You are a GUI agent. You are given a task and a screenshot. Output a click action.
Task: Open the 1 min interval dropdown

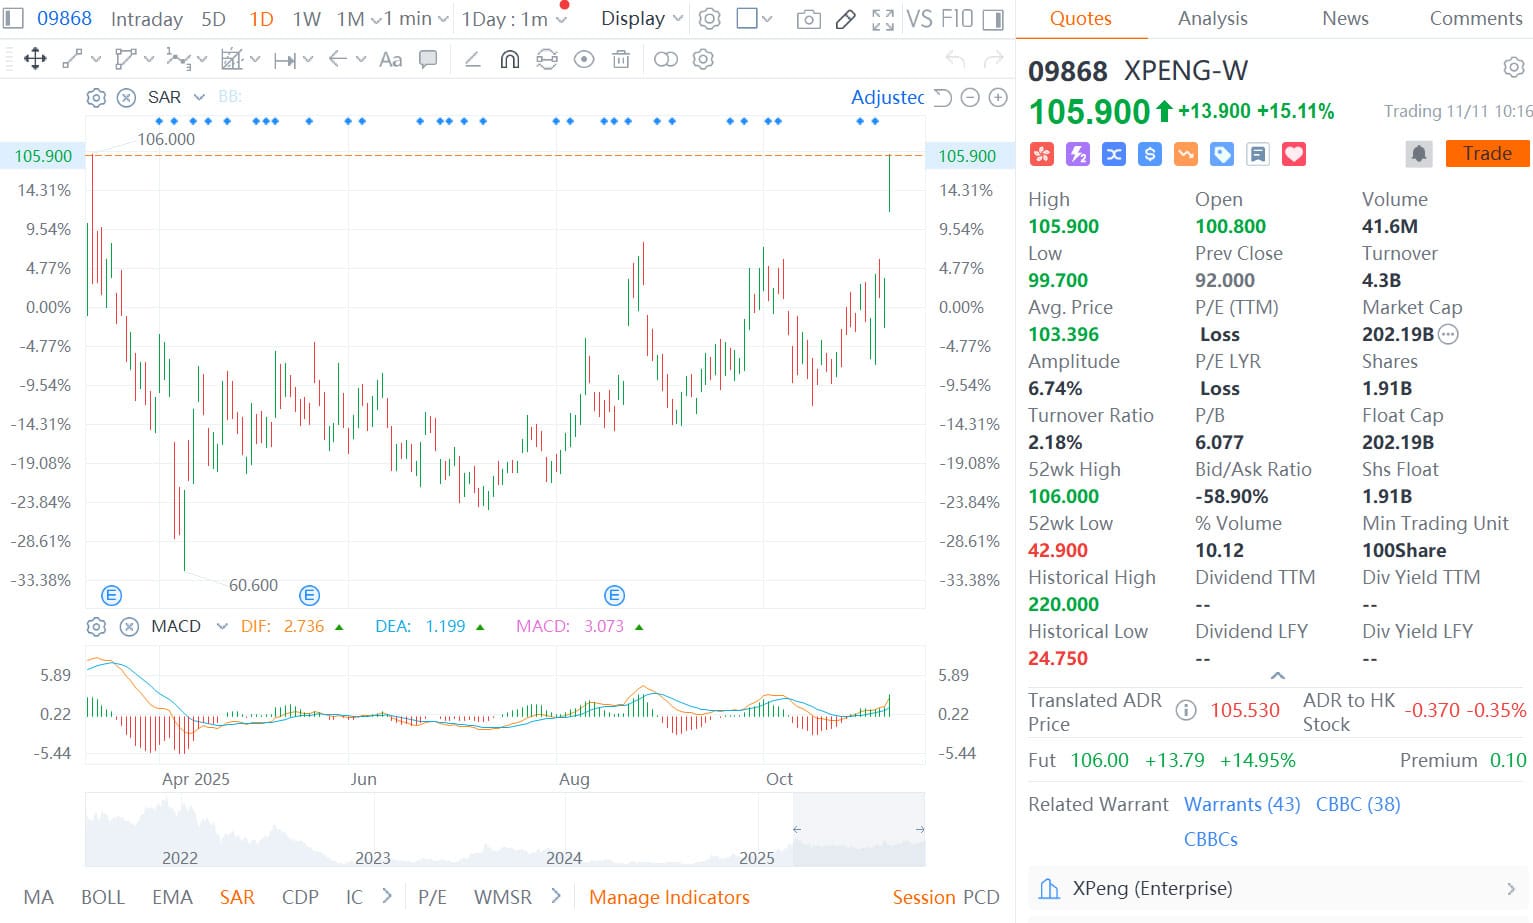tap(412, 18)
